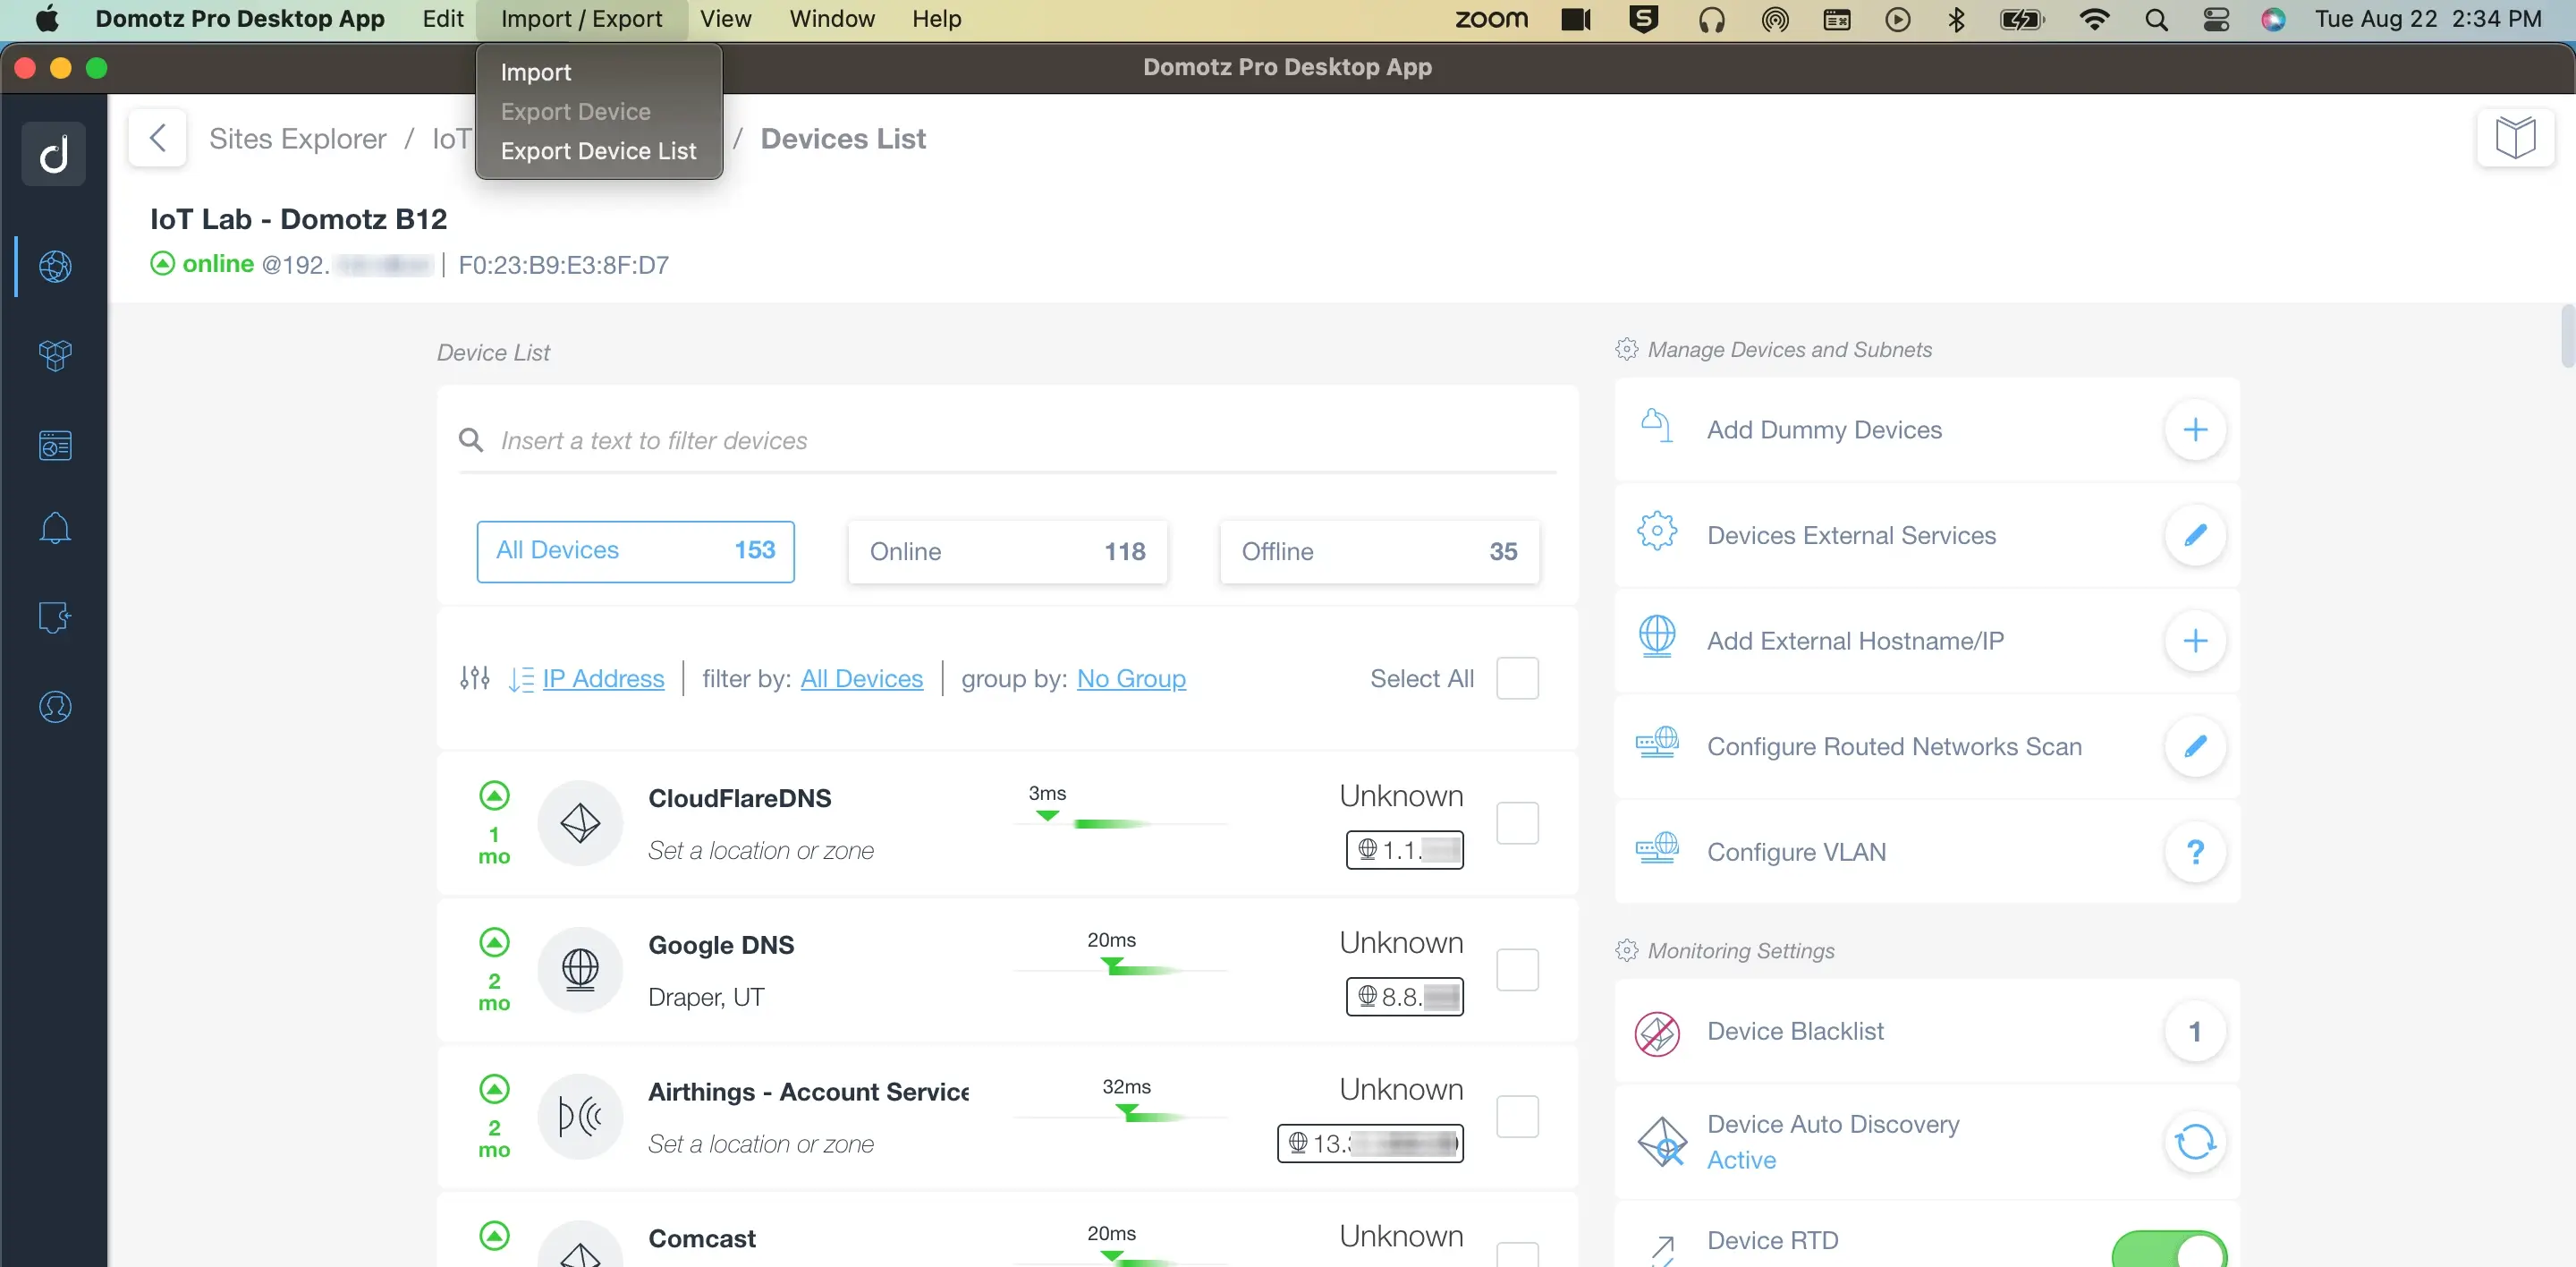
Task: Click the 13 IP badge for Airthings
Action: [1370, 1143]
